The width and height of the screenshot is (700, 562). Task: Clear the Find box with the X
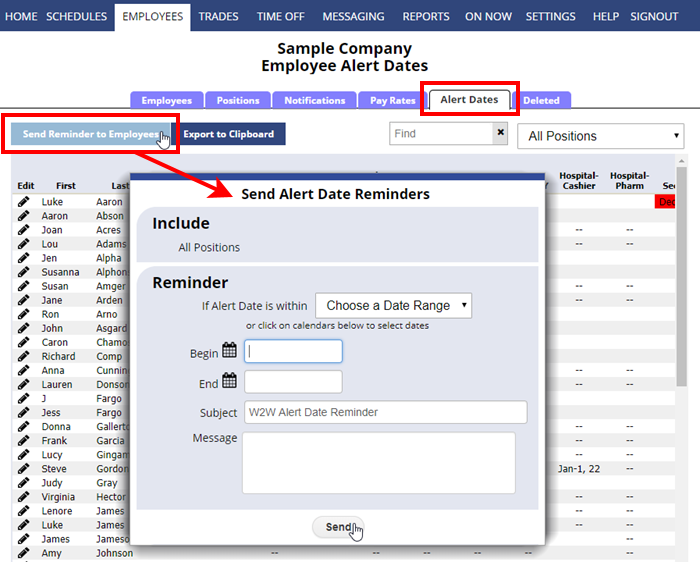pyautogui.click(x=500, y=133)
